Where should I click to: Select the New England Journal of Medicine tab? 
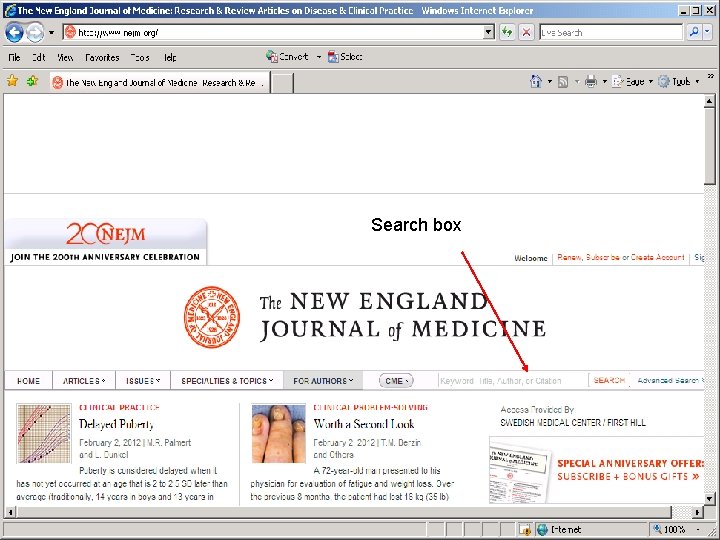click(160, 82)
